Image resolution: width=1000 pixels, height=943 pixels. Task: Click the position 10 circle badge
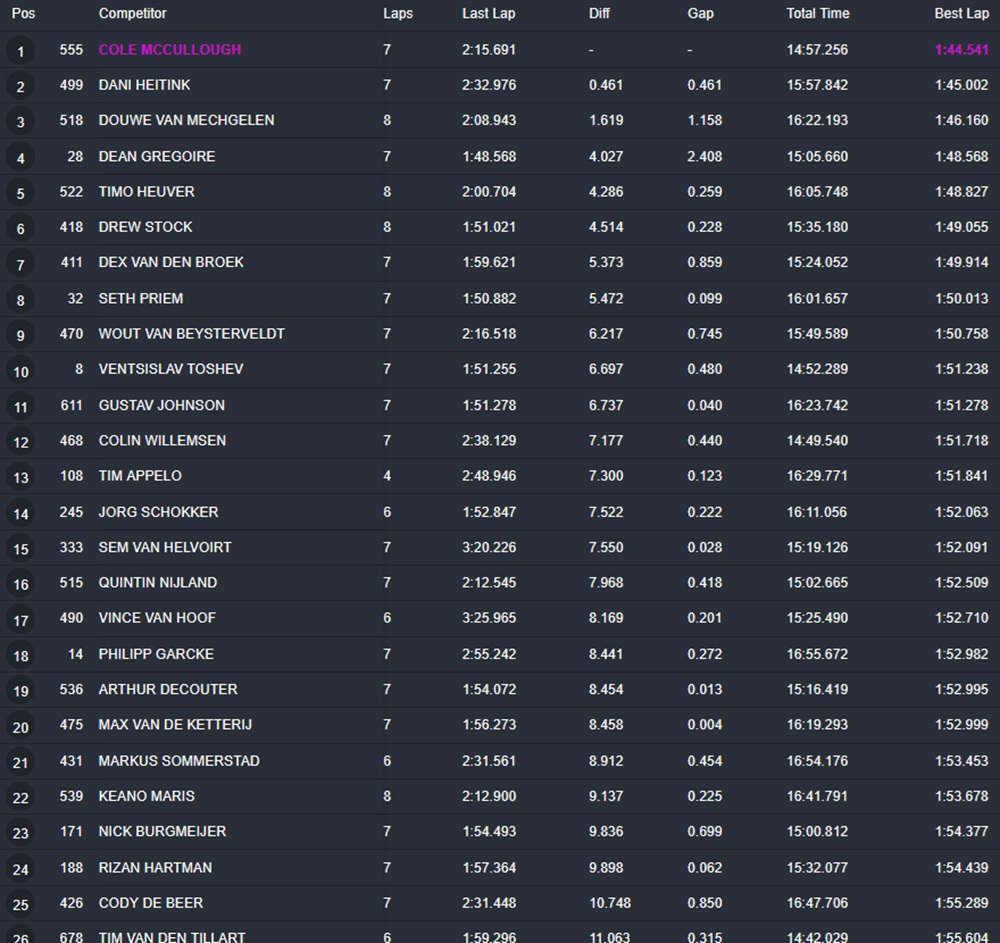[20, 371]
